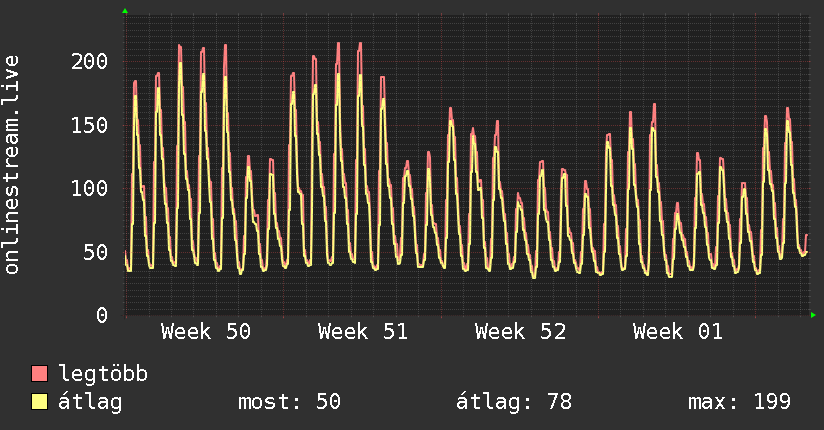Click the 'átlag: 78' average value

(513, 402)
